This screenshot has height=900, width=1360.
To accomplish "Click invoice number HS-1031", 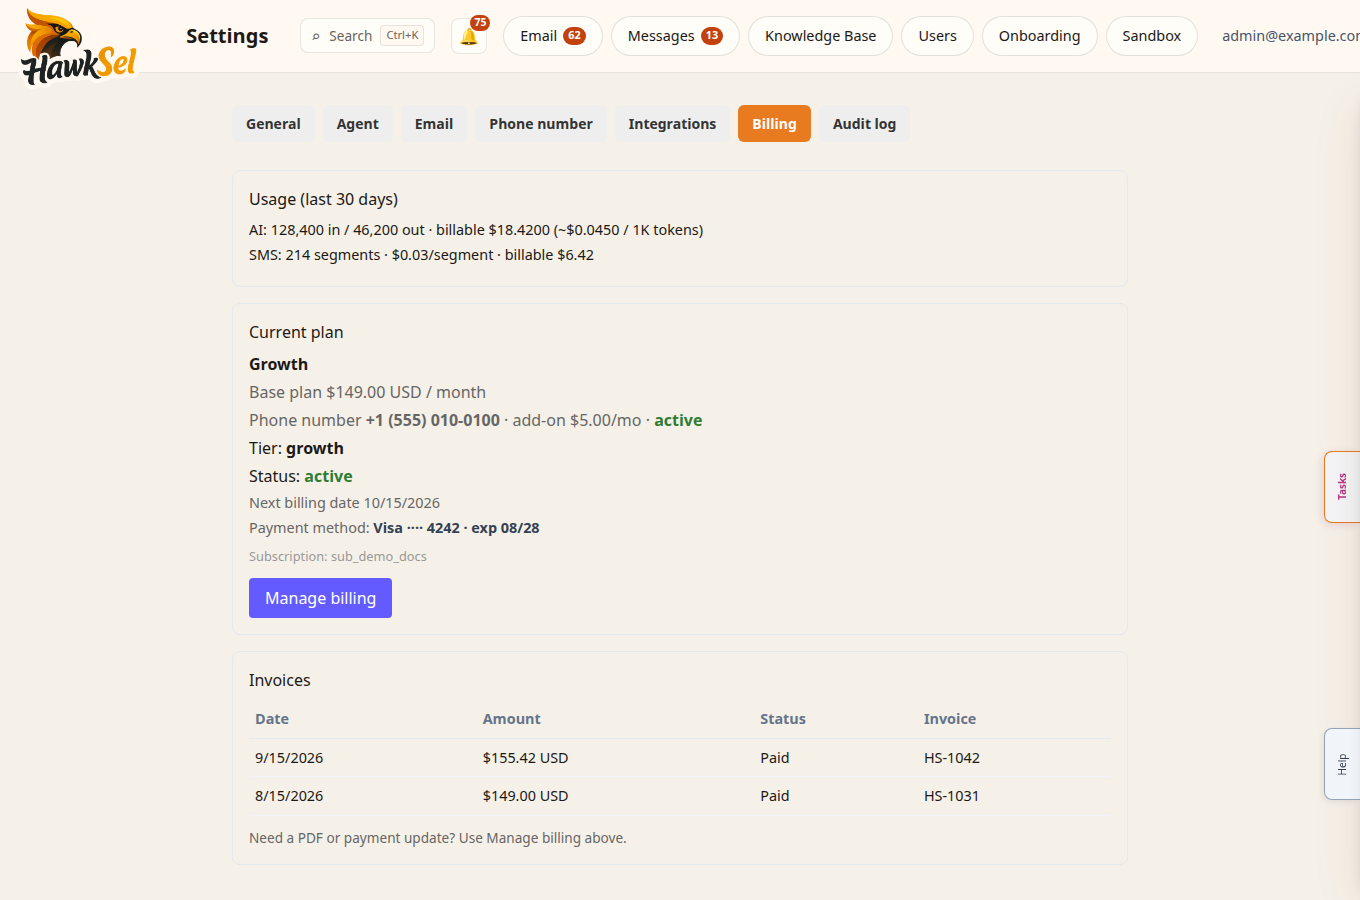I will tap(952, 796).
